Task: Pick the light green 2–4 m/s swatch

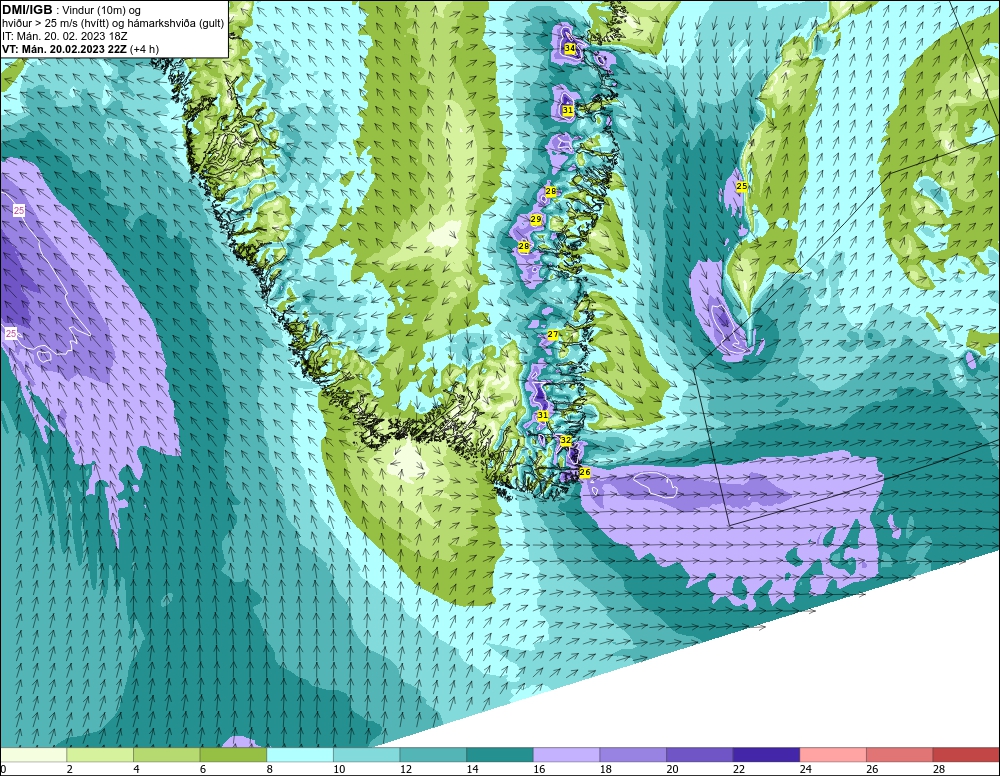Action: [x=100, y=755]
